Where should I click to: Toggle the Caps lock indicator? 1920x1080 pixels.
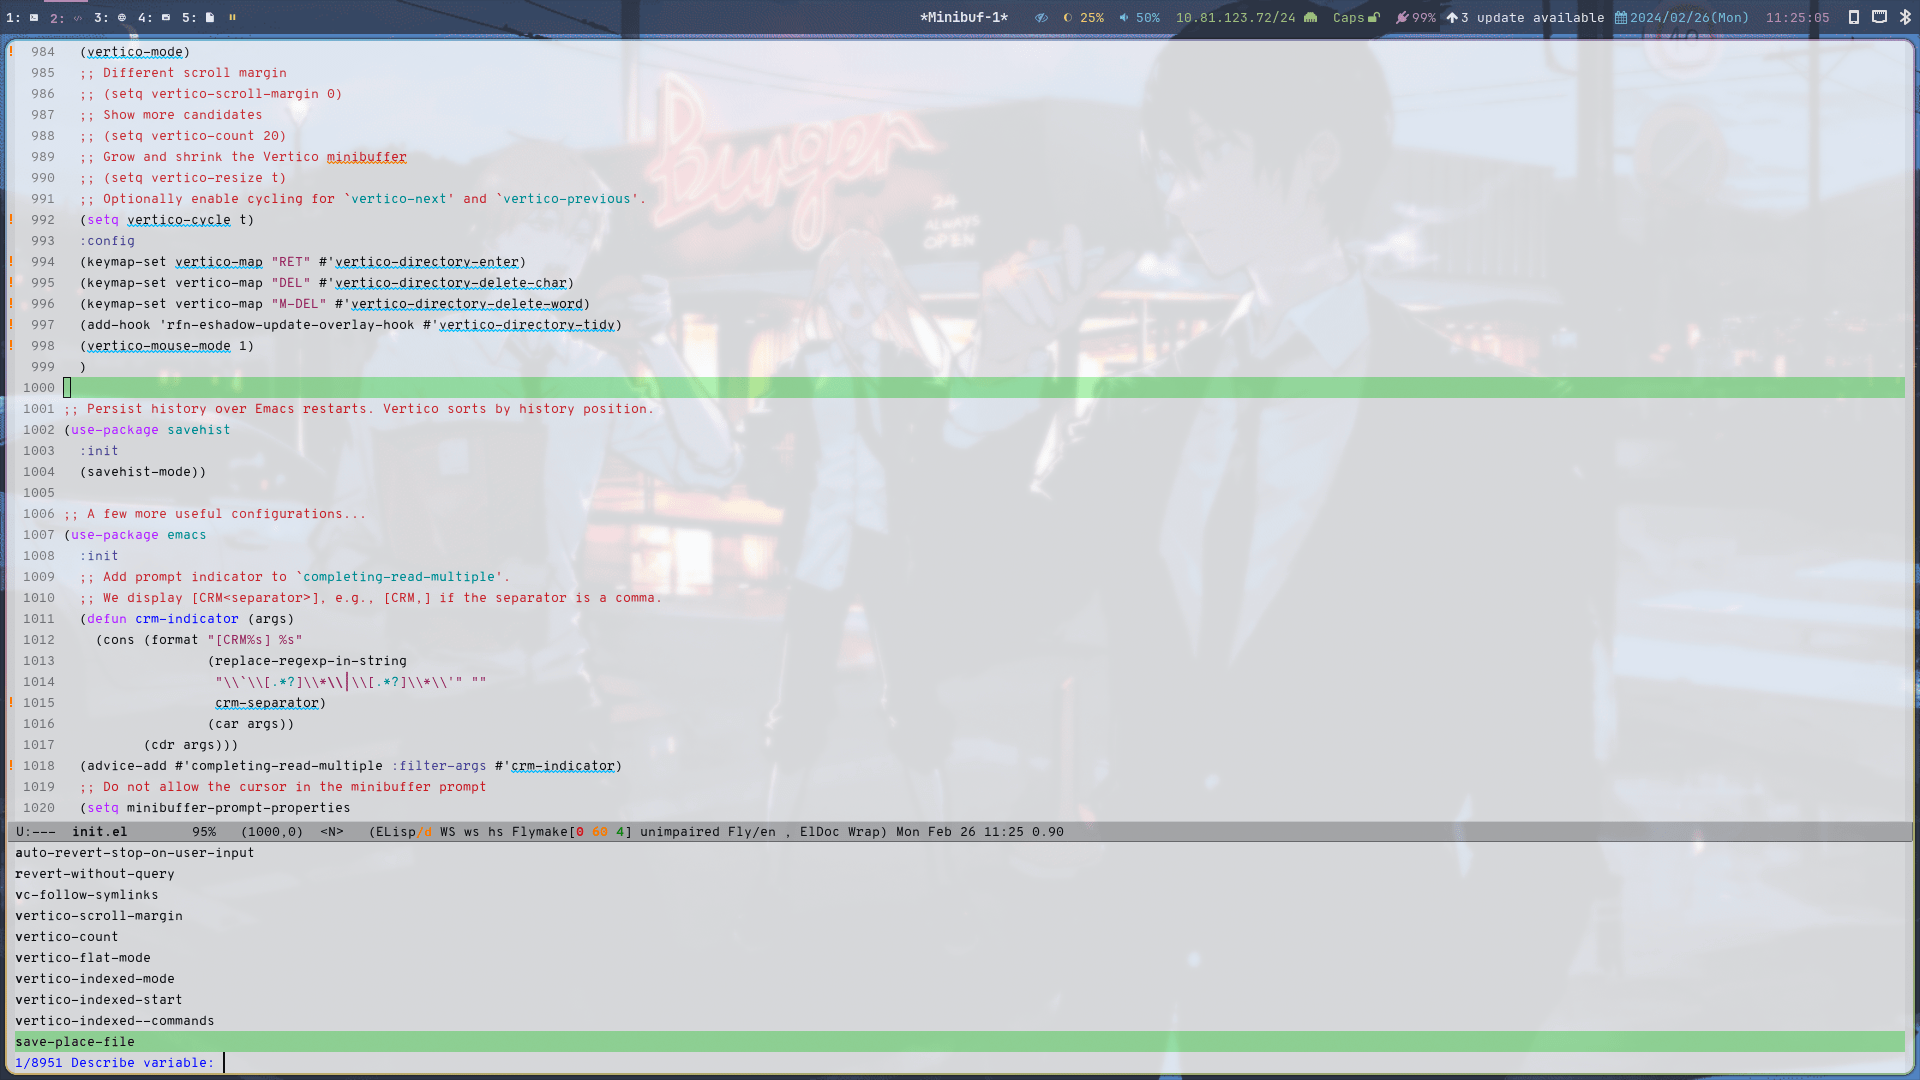click(x=1355, y=17)
